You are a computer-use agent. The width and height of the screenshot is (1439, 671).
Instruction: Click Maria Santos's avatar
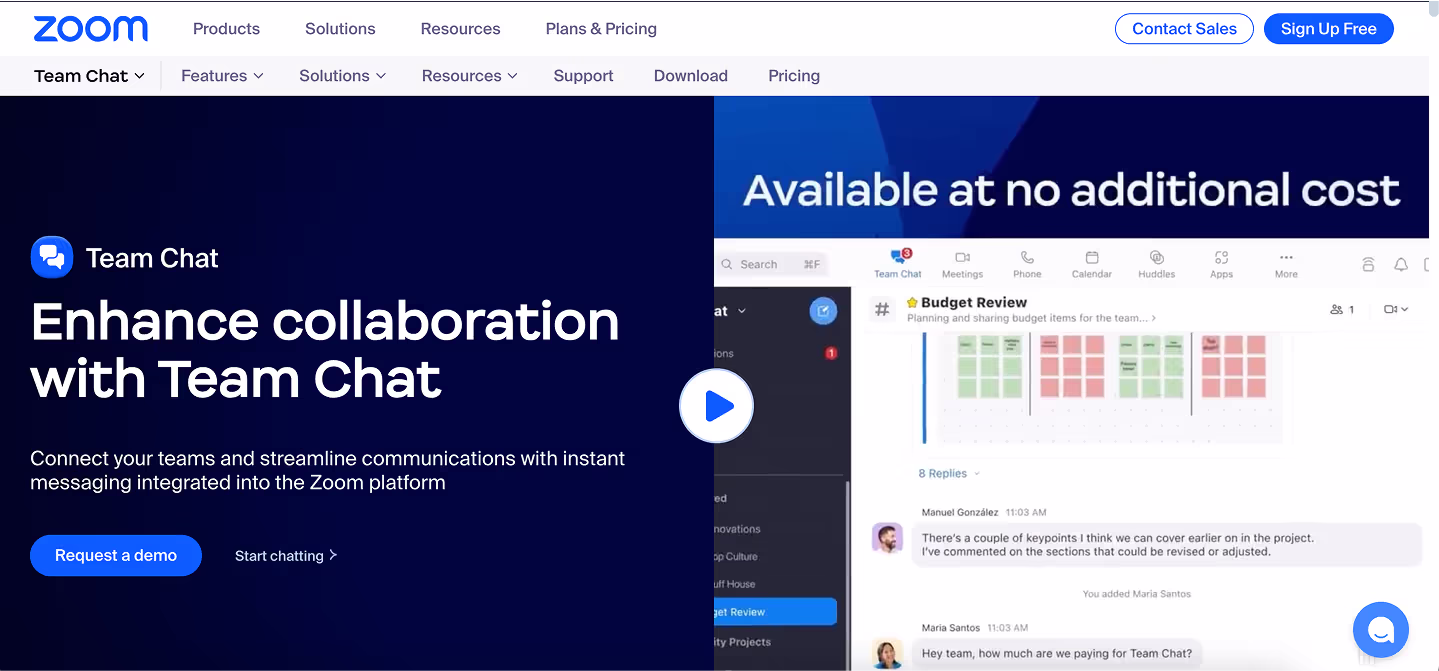coord(887,654)
